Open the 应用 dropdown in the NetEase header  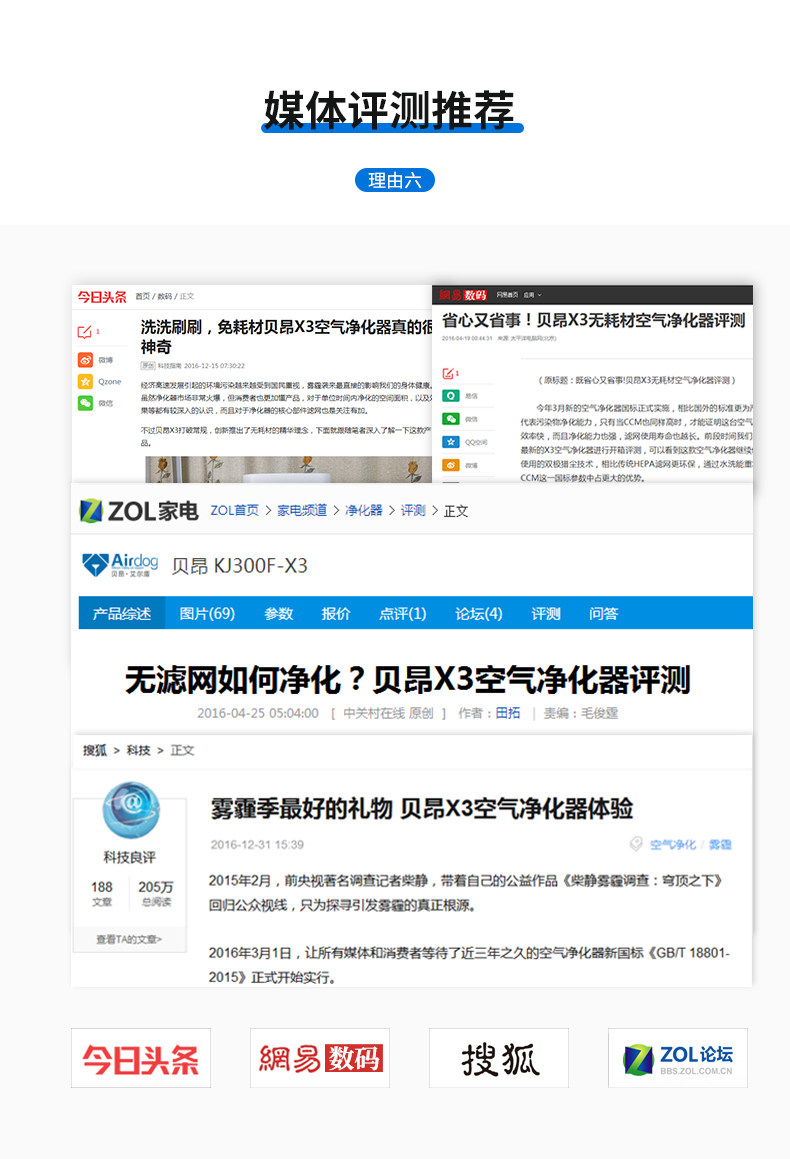[x=532, y=295]
